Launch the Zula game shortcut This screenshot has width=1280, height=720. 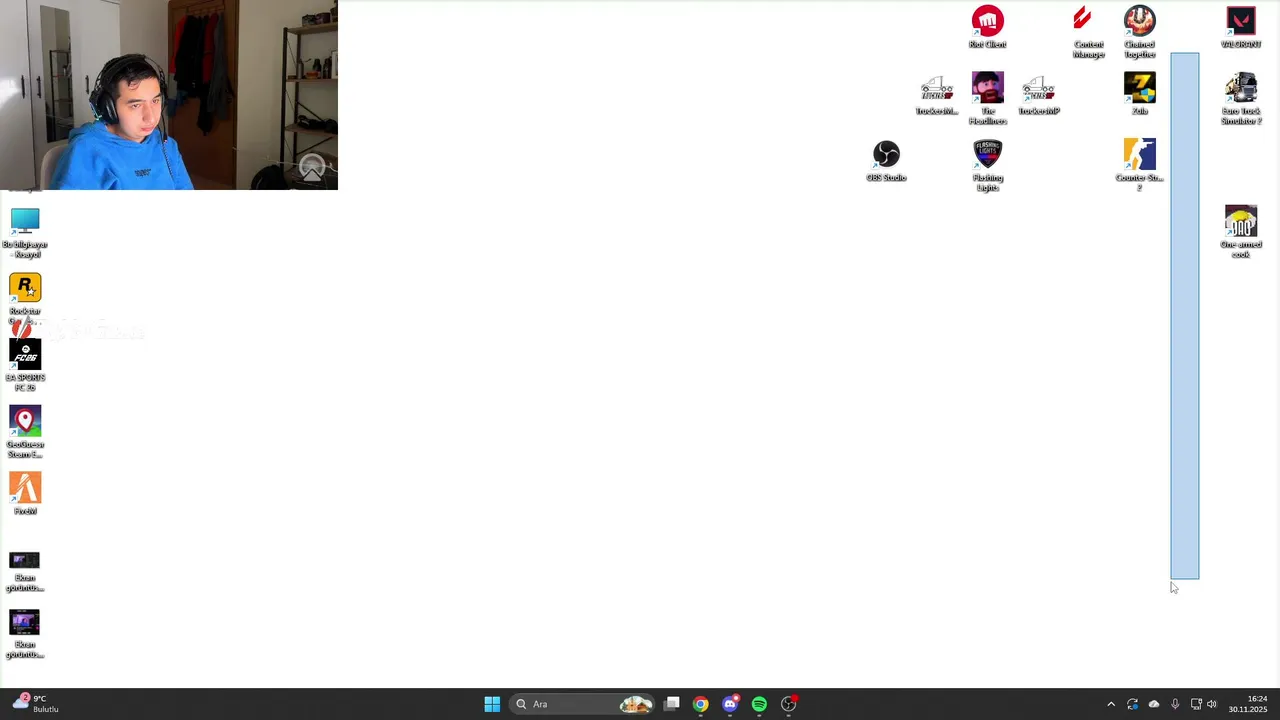tap(1139, 93)
